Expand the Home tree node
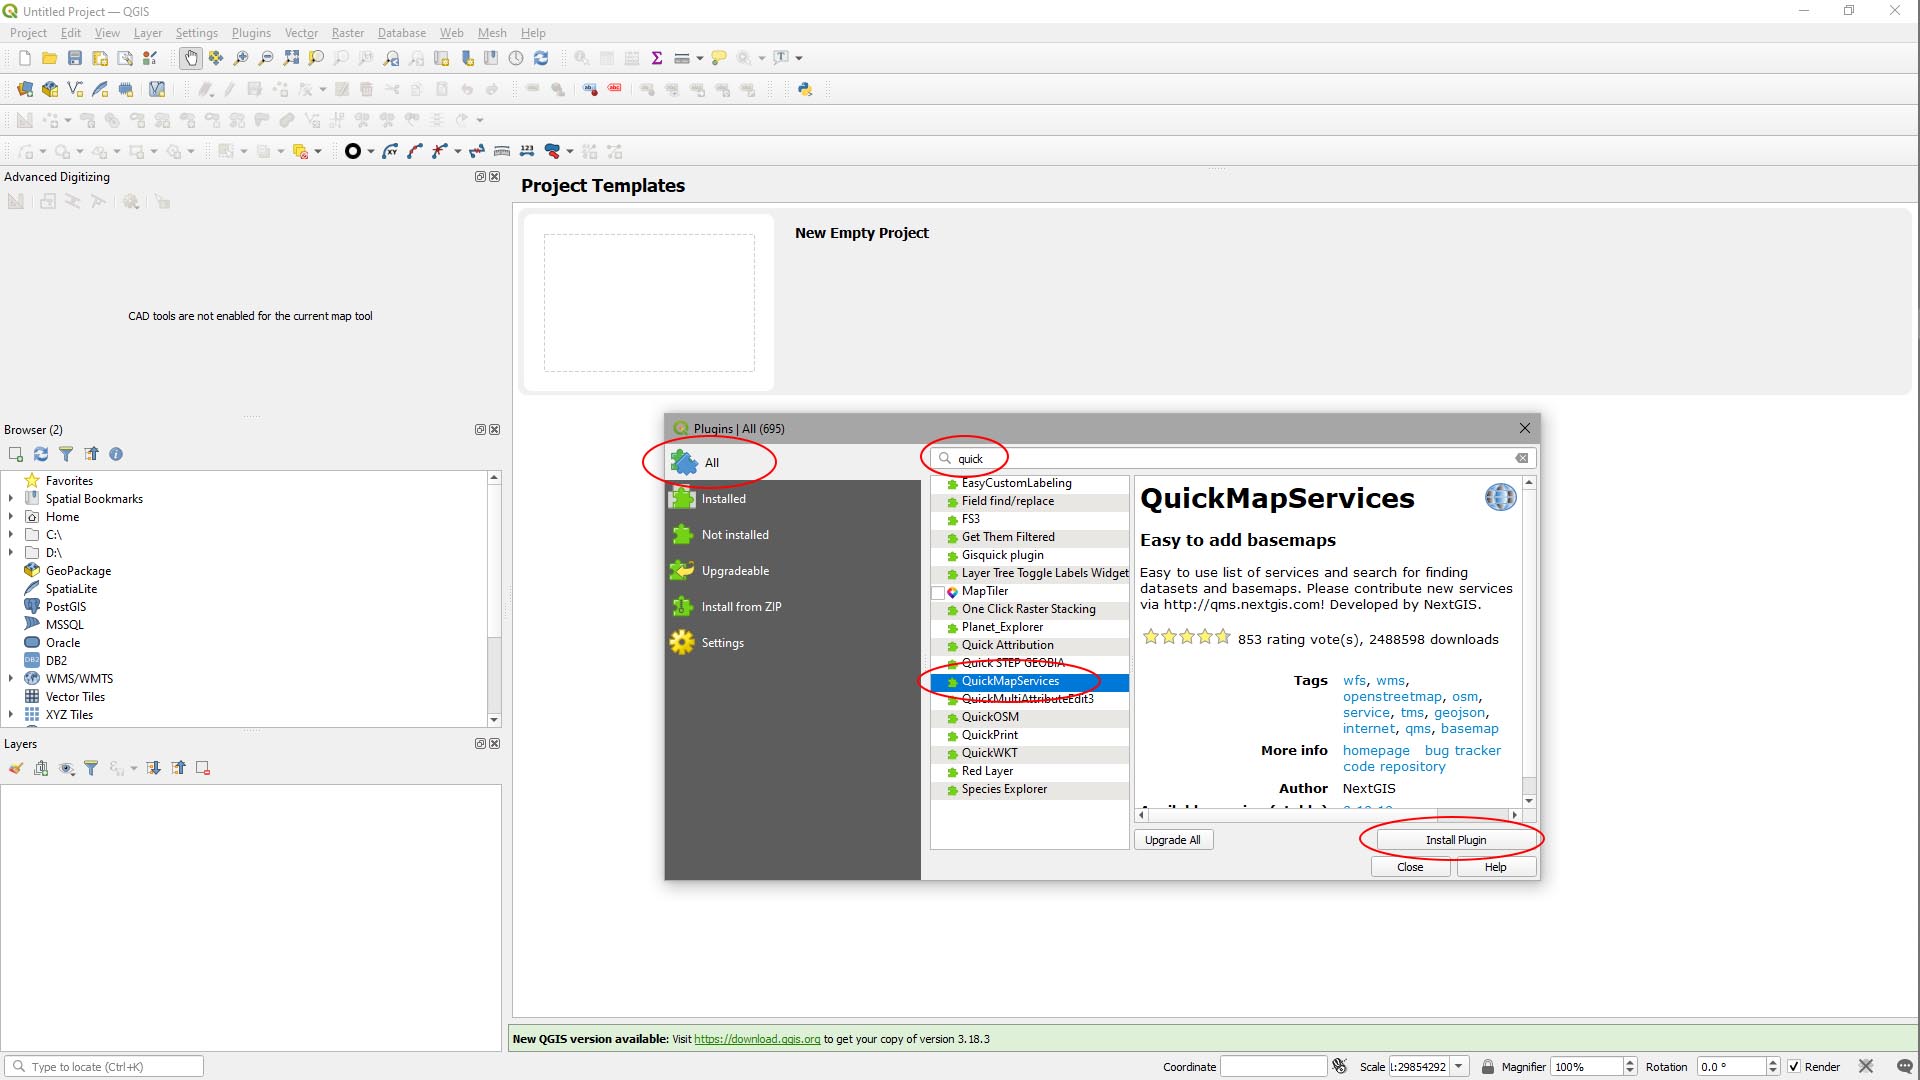 pos(11,516)
